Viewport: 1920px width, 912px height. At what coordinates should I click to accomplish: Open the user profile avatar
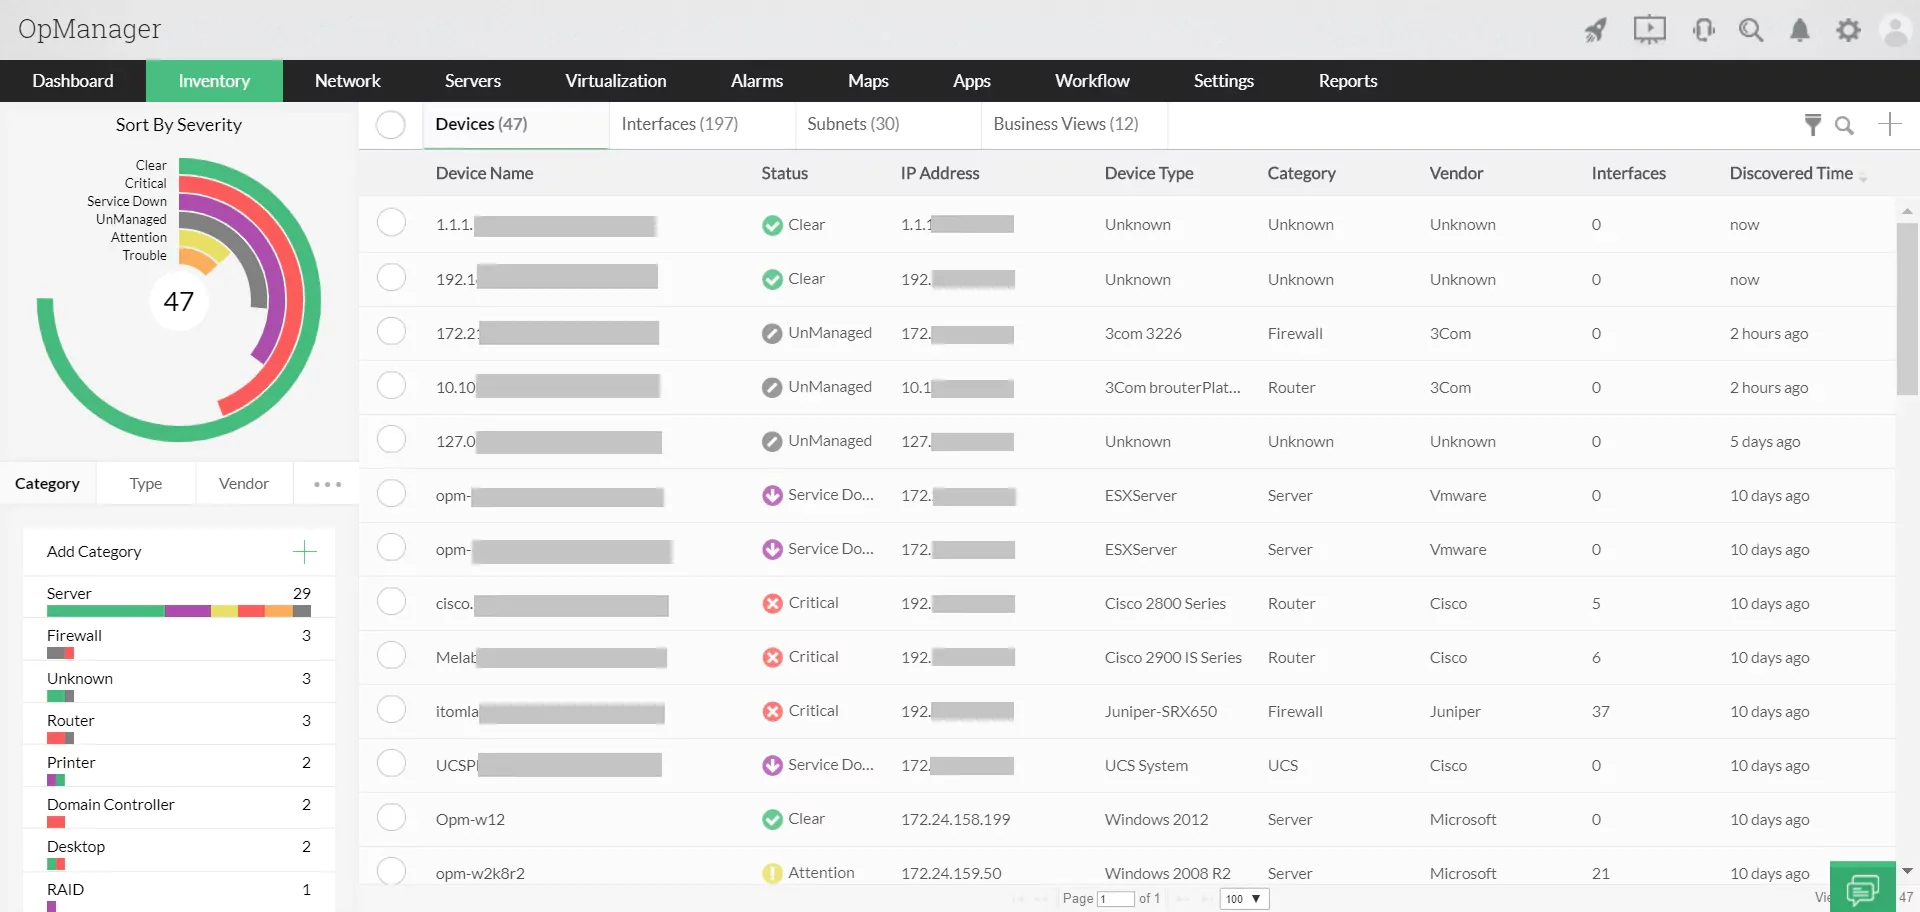1896,30
